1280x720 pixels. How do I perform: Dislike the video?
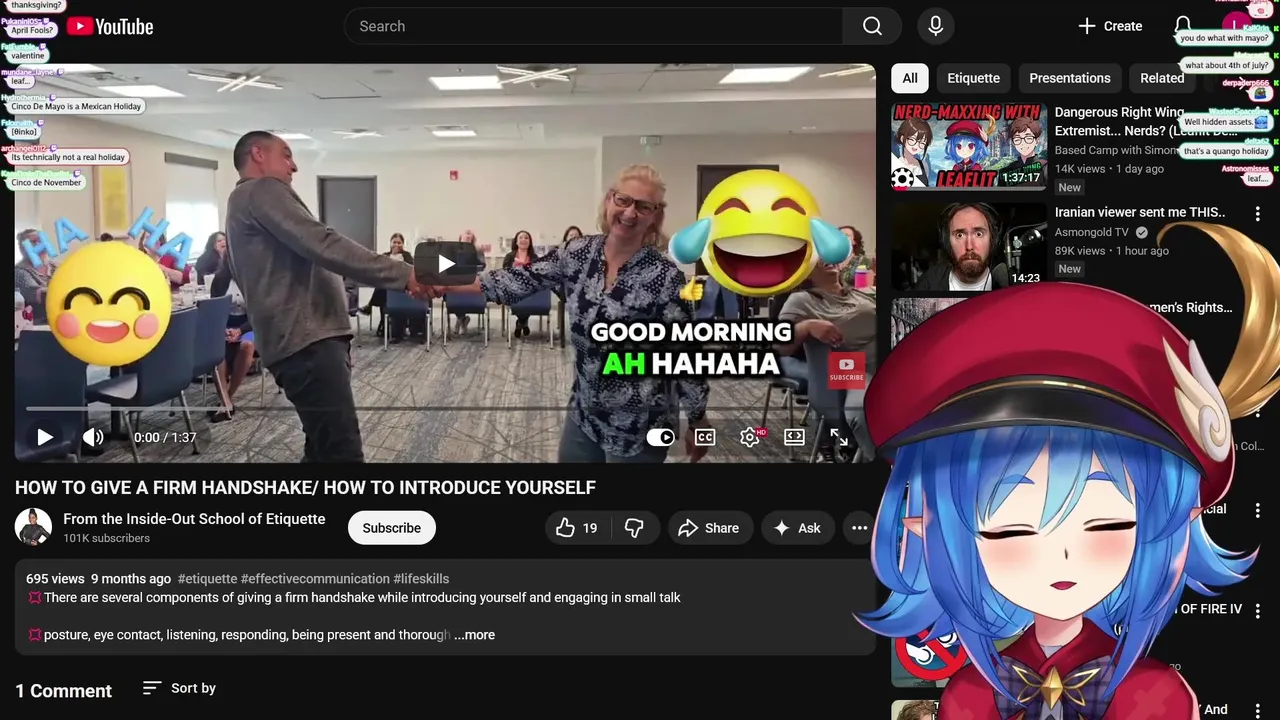tap(635, 528)
